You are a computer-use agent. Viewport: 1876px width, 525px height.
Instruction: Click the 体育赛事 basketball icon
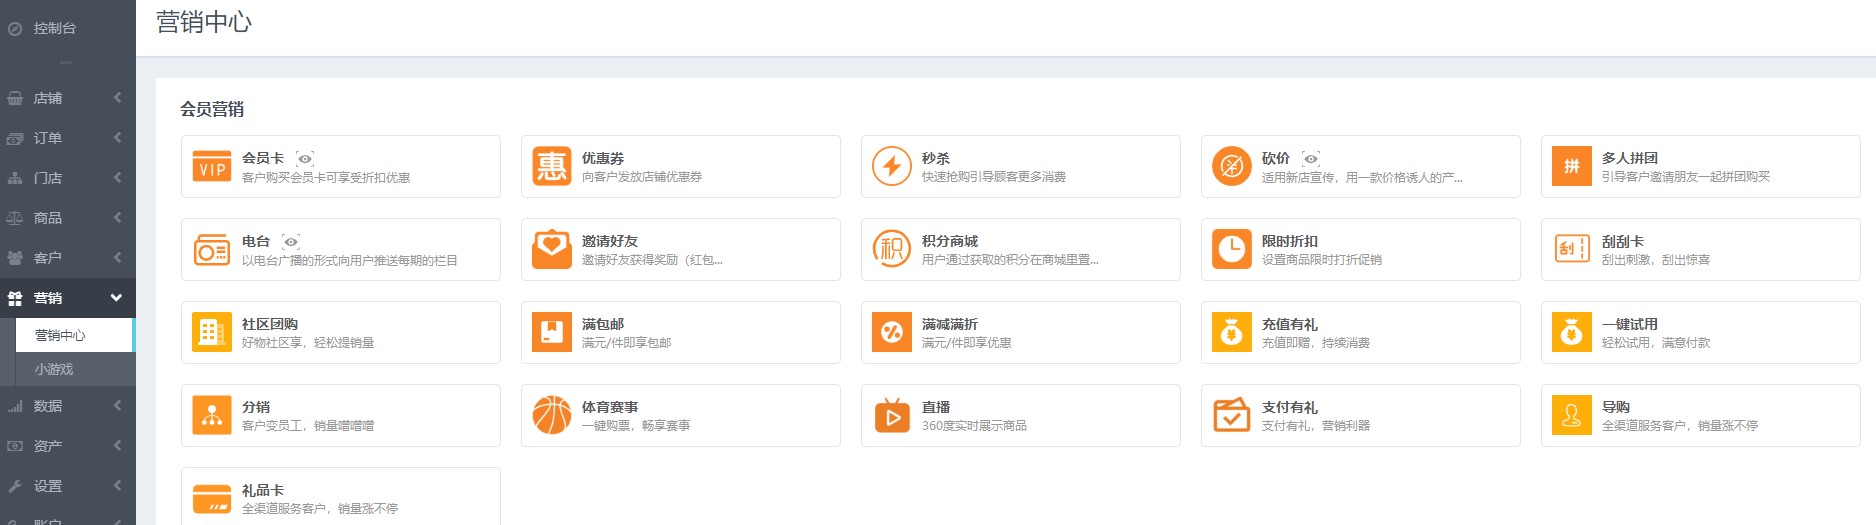click(552, 415)
